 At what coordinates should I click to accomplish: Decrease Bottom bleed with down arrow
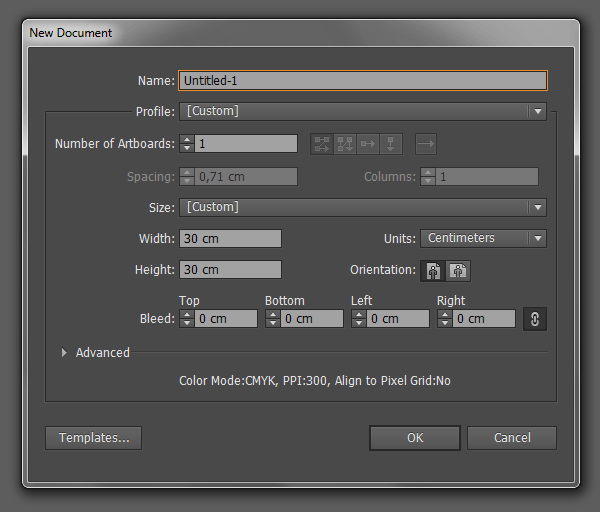tap(273, 323)
